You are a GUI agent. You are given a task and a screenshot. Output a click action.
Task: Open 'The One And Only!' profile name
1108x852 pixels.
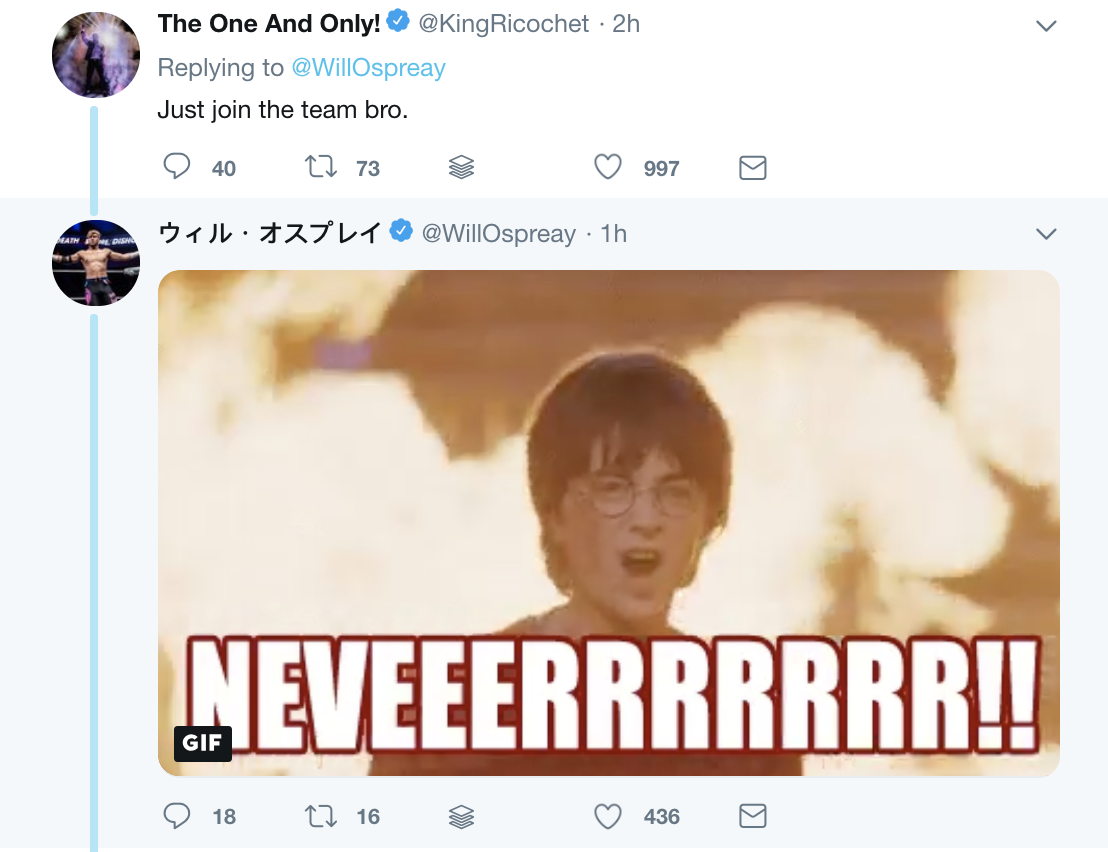click(269, 24)
